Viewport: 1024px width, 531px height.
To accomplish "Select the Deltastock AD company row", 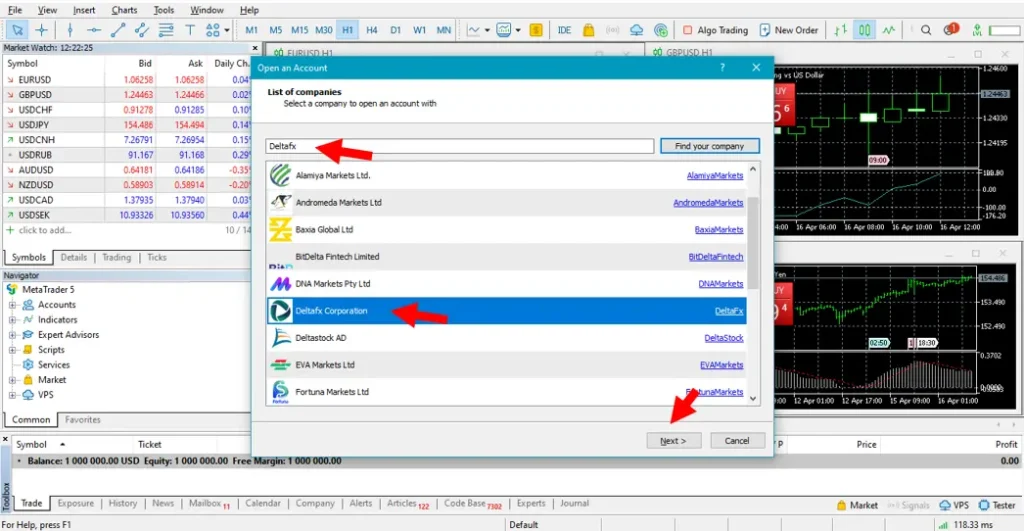I will click(507, 338).
